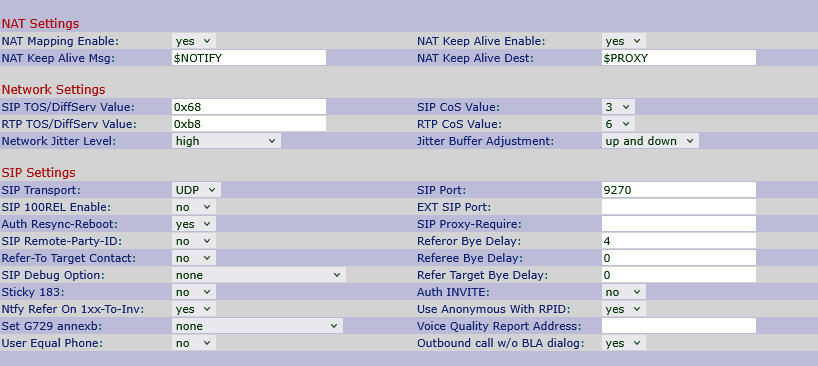Screen dimensions: 818x366
Task: Open the SIP Remote-Party-ID dropdown
Action: [194, 241]
